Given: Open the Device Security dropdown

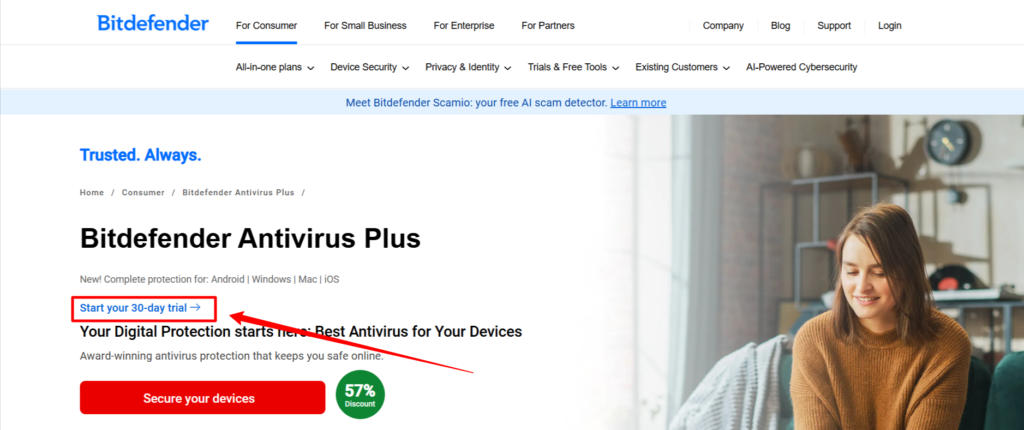Looking at the screenshot, I should pyautogui.click(x=370, y=67).
